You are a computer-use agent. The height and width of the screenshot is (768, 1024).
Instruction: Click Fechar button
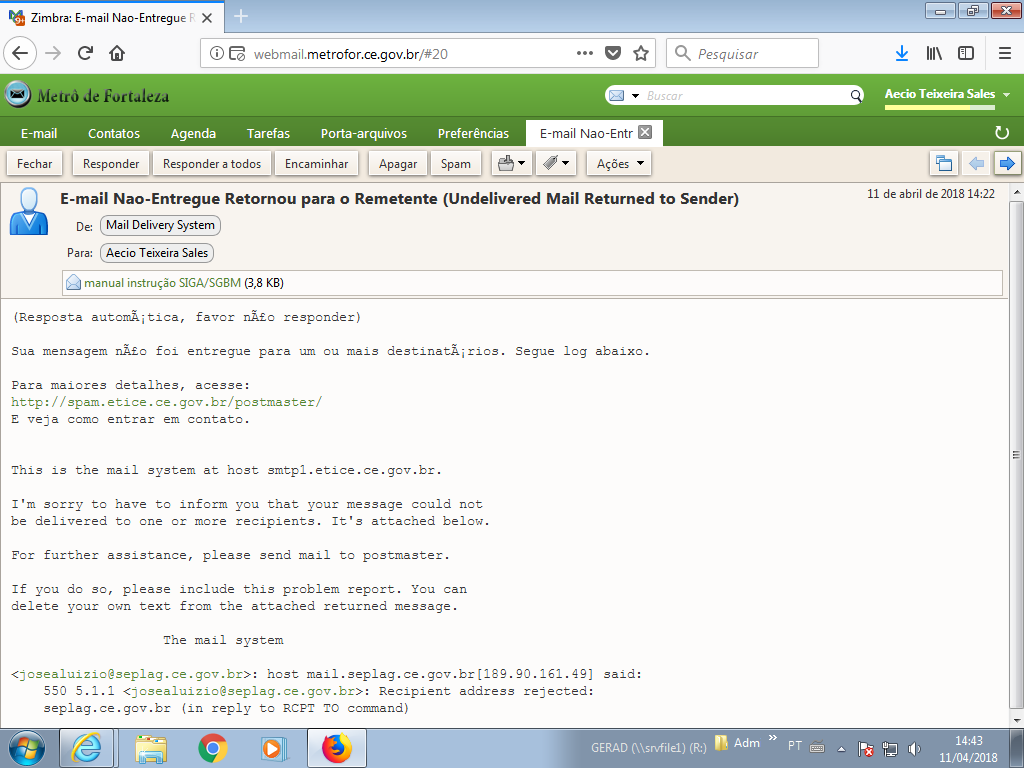click(x=35, y=163)
